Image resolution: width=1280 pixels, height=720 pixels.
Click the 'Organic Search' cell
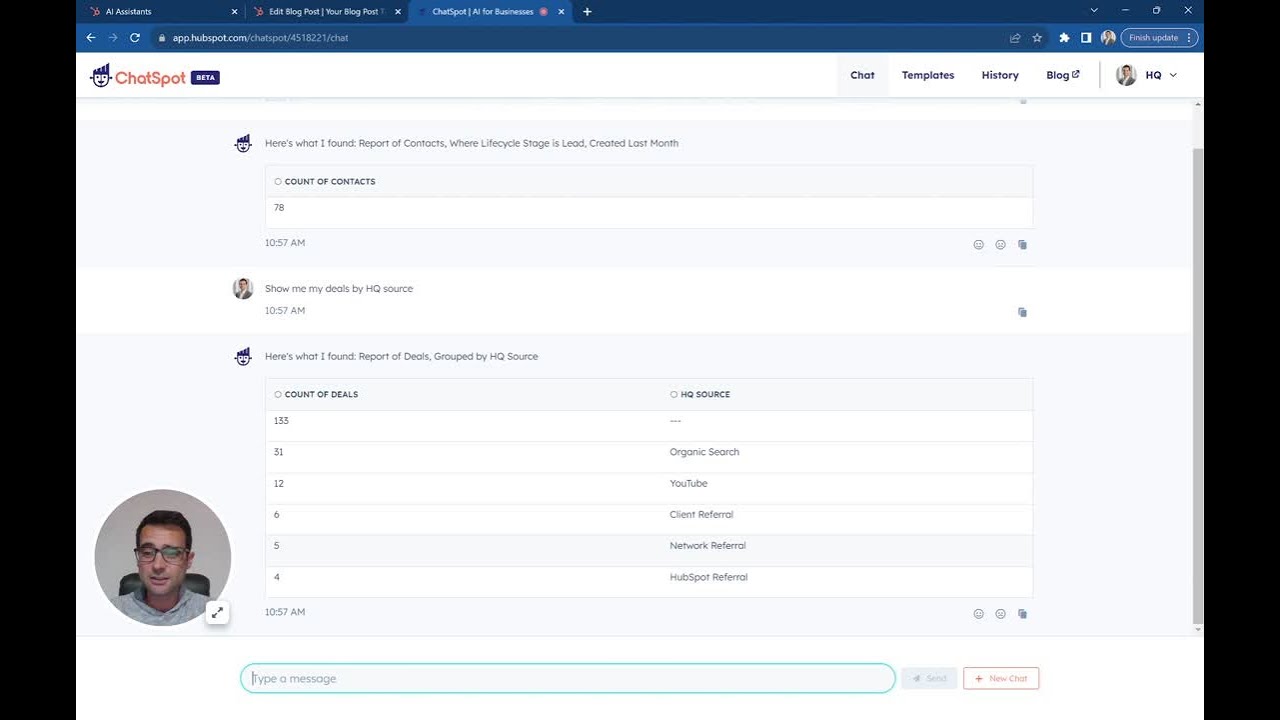pyautogui.click(x=704, y=452)
